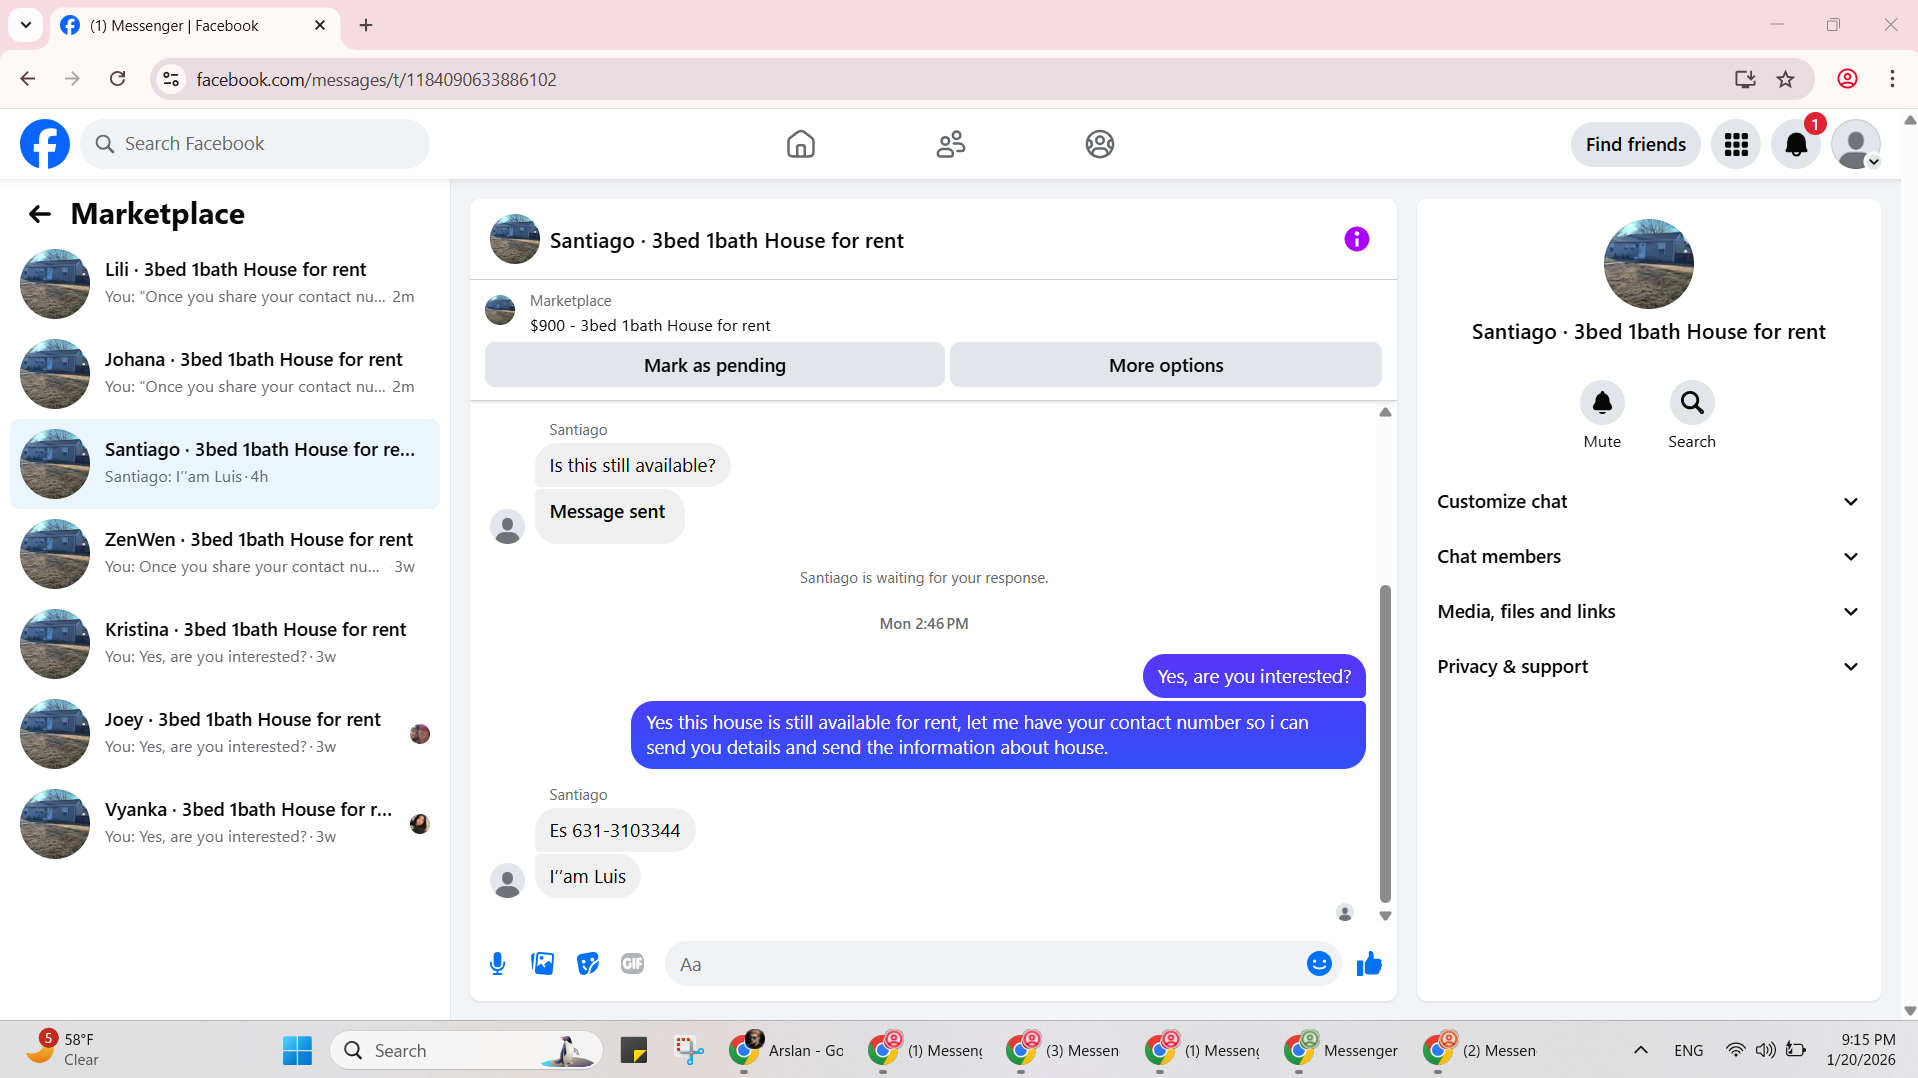Mute this conversation
This screenshot has height=1078, width=1918.
[1602, 403]
